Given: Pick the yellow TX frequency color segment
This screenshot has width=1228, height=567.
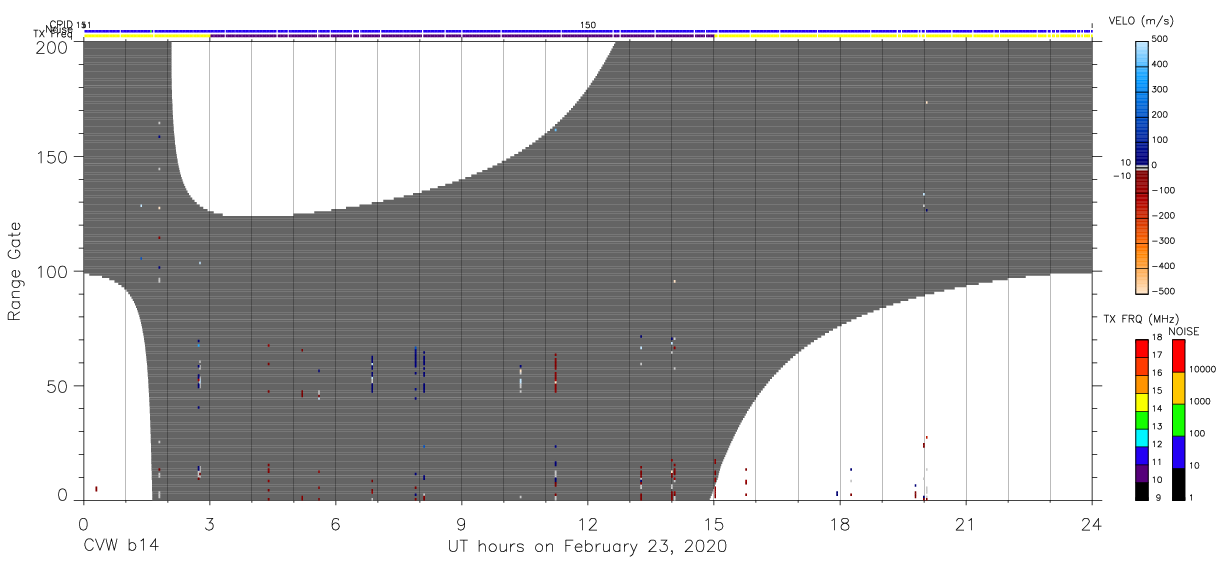Looking at the screenshot, I should coord(1141,400).
